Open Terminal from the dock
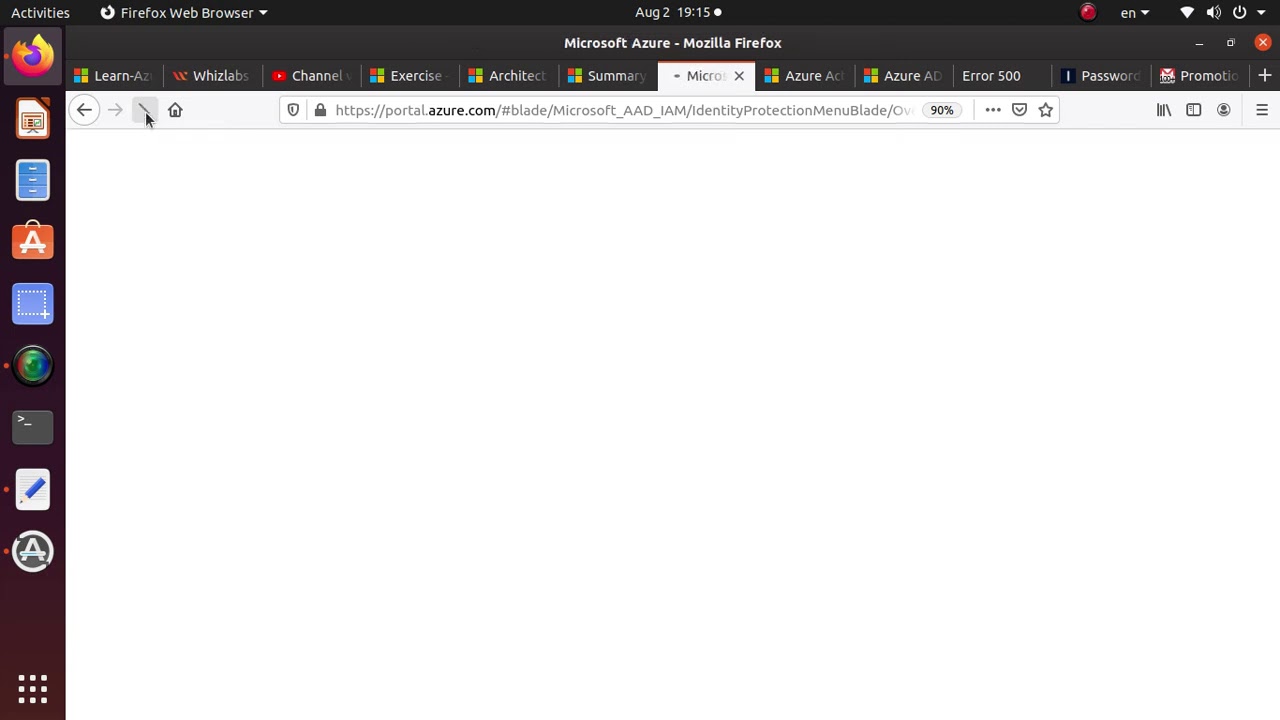Viewport: 1280px width, 720px height. point(33,427)
